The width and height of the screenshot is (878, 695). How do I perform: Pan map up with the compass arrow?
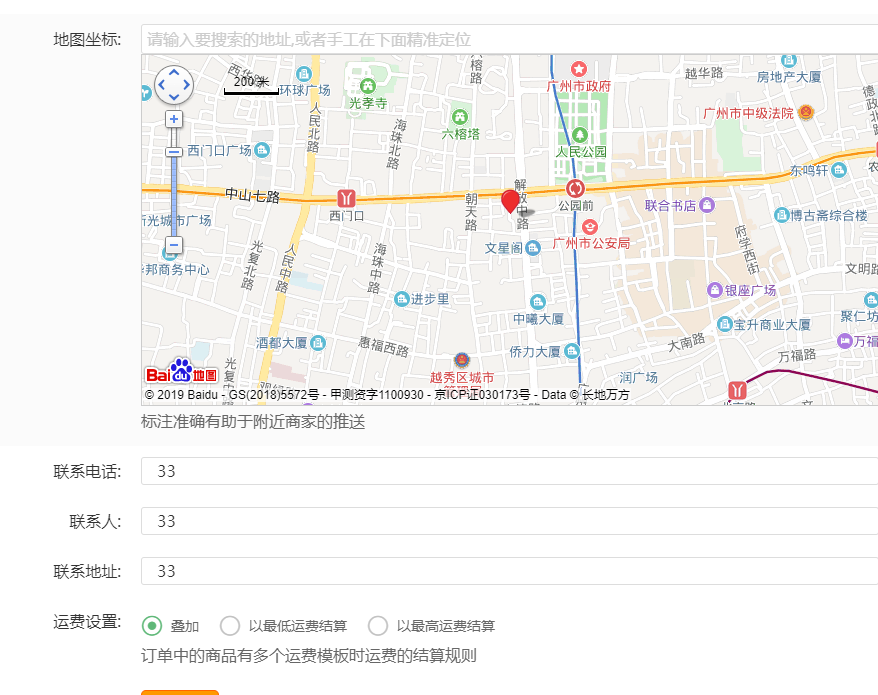coord(174,73)
